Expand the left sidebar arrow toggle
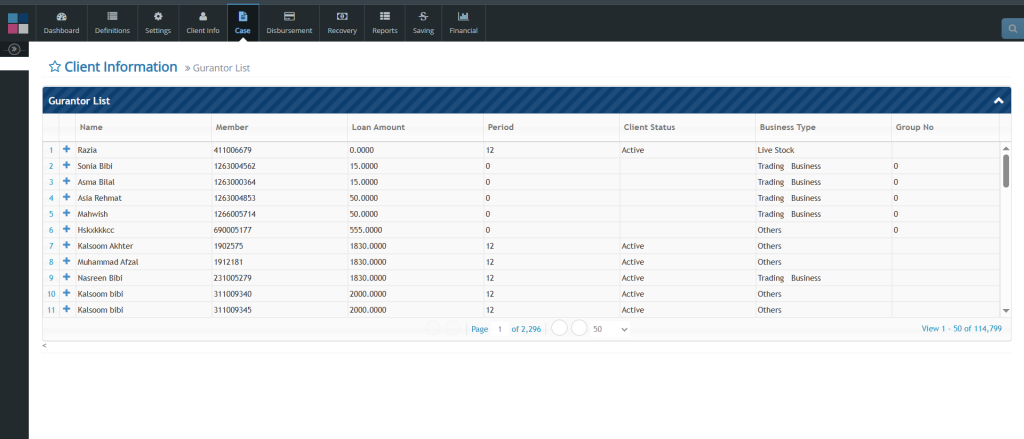This screenshot has width=1024, height=439. (x=14, y=49)
